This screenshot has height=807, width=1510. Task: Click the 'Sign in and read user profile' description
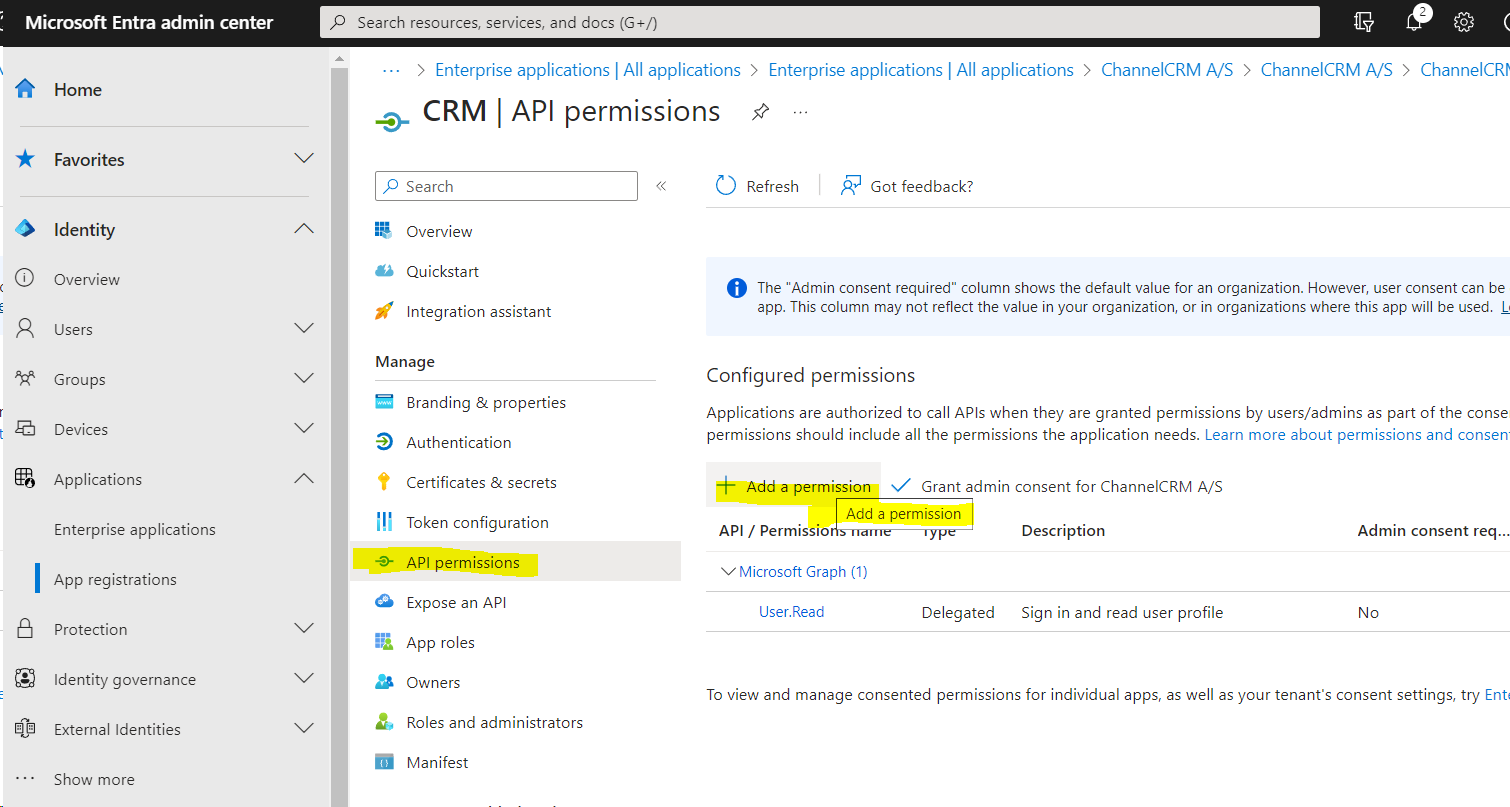coord(1122,612)
